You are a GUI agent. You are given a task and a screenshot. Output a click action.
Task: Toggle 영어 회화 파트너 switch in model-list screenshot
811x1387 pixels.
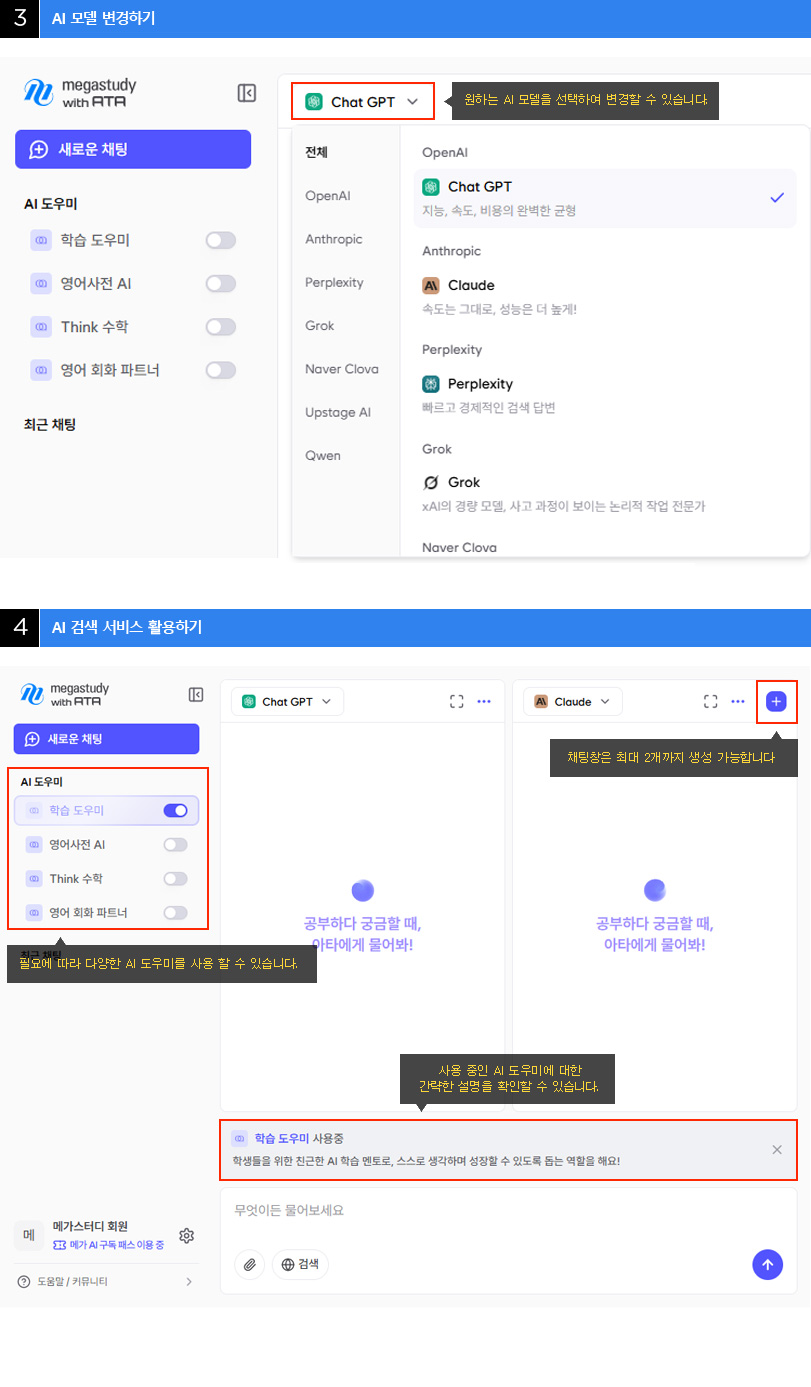[221, 370]
